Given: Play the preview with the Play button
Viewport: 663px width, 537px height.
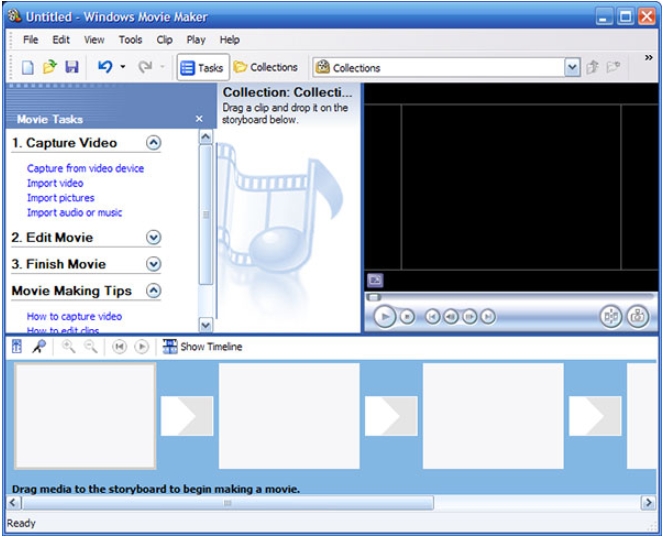Looking at the screenshot, I should point(384,316).
